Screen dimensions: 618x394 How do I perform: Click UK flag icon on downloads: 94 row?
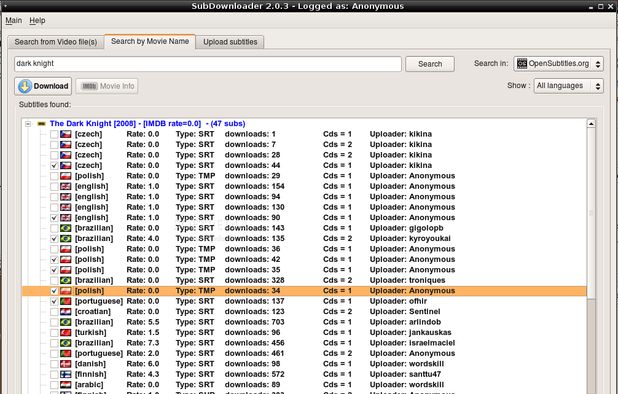[x=66, y=197]
